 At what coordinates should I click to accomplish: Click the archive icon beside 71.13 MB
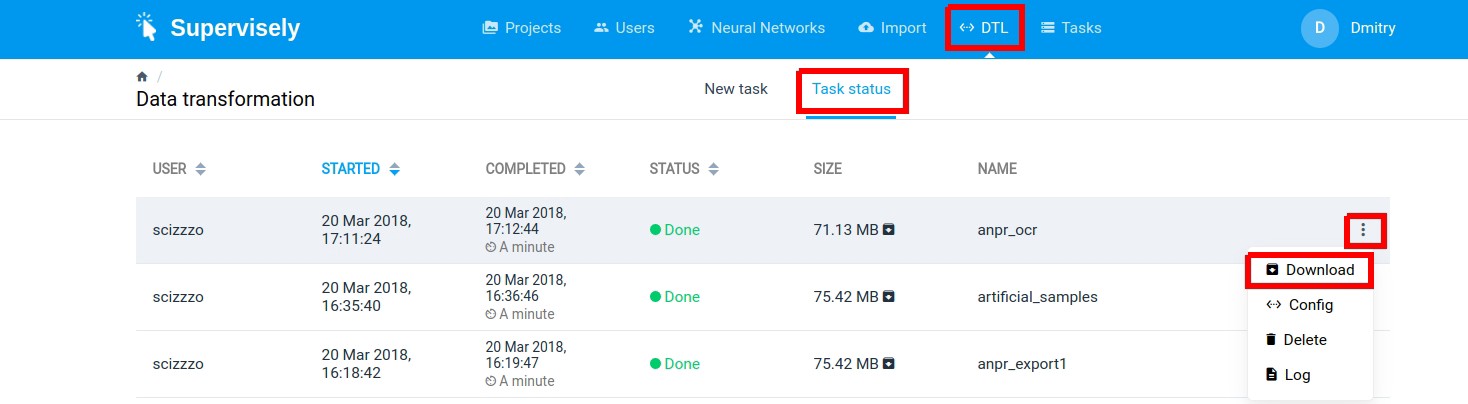pyautogui.click(x=888, y=230)
